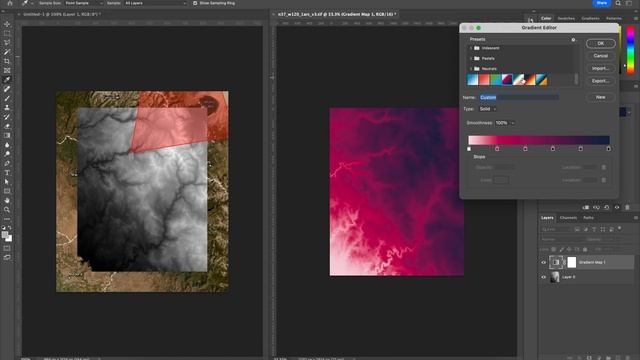Select the Zoom tool

tap(7, 209)
